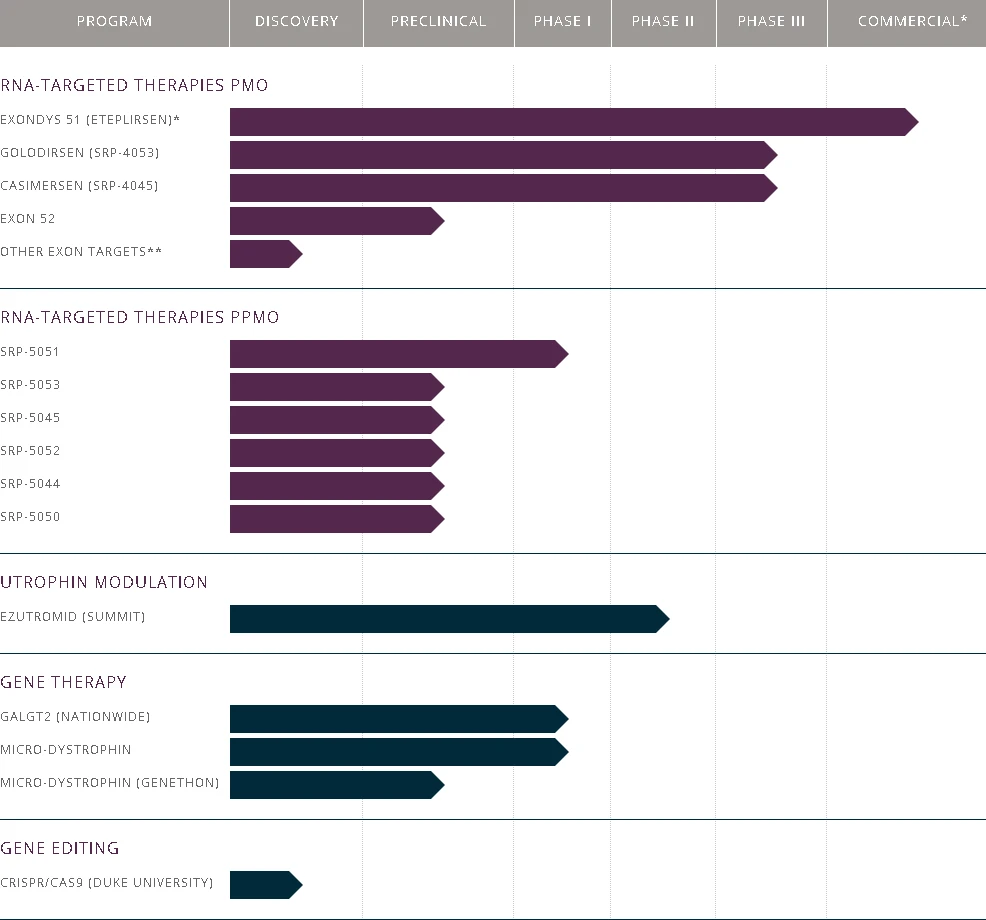This screenshot has width=986, height=920.
Task: Click the DISCOVERY column header
Action: click(297, 23)
